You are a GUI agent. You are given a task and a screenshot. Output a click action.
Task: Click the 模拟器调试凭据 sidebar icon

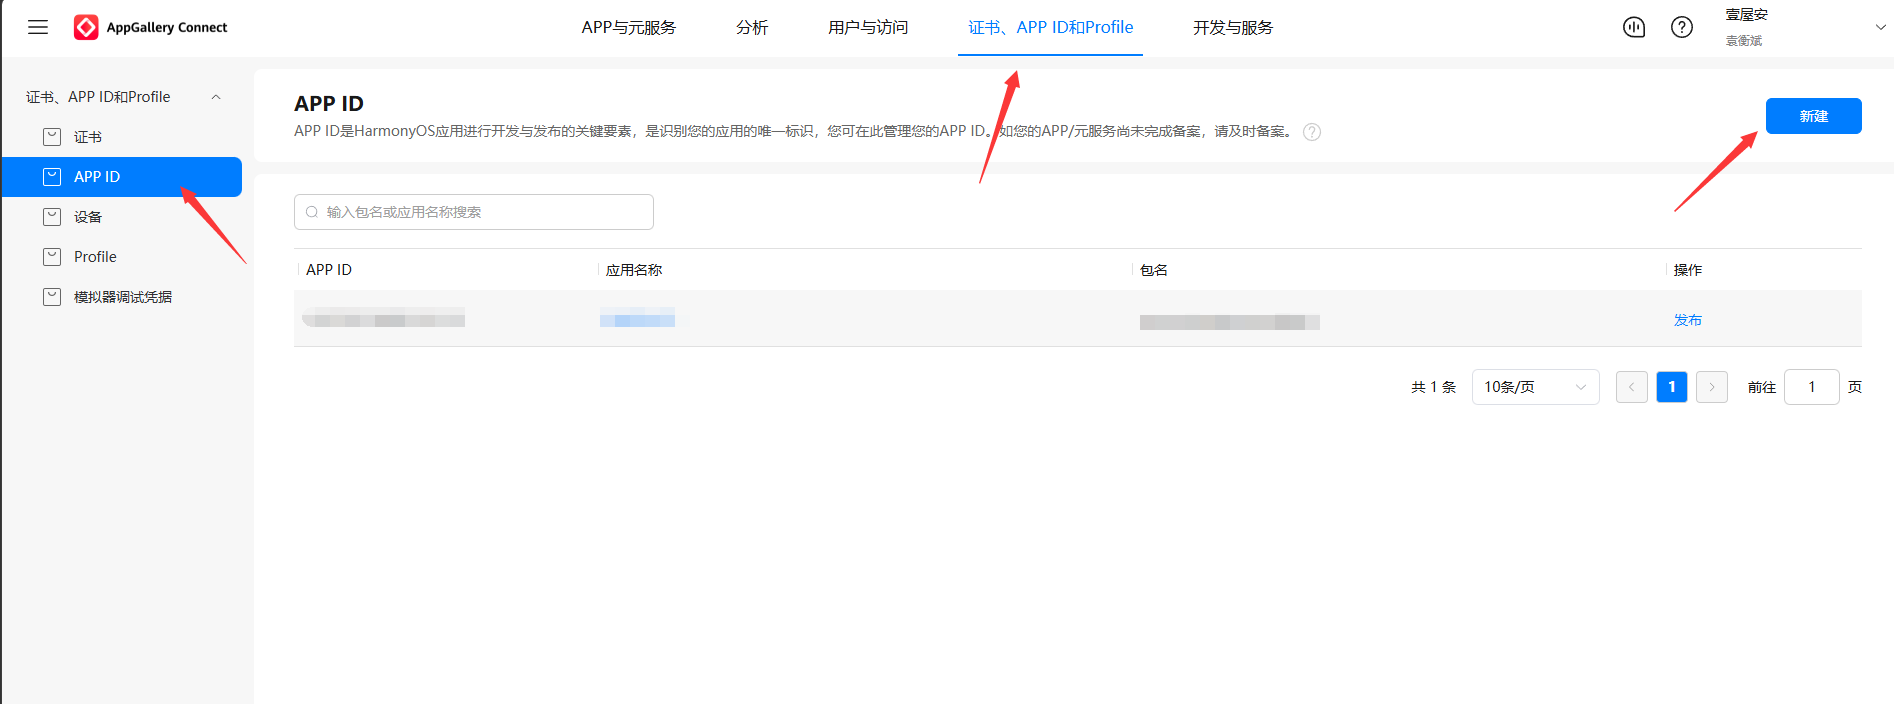[x=52, y=297]
